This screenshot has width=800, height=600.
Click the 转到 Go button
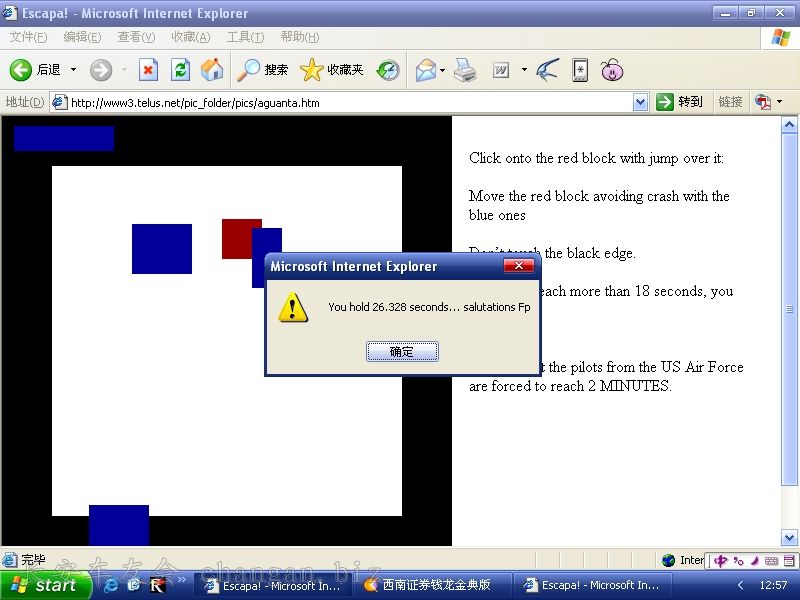(x=680, y=102)
